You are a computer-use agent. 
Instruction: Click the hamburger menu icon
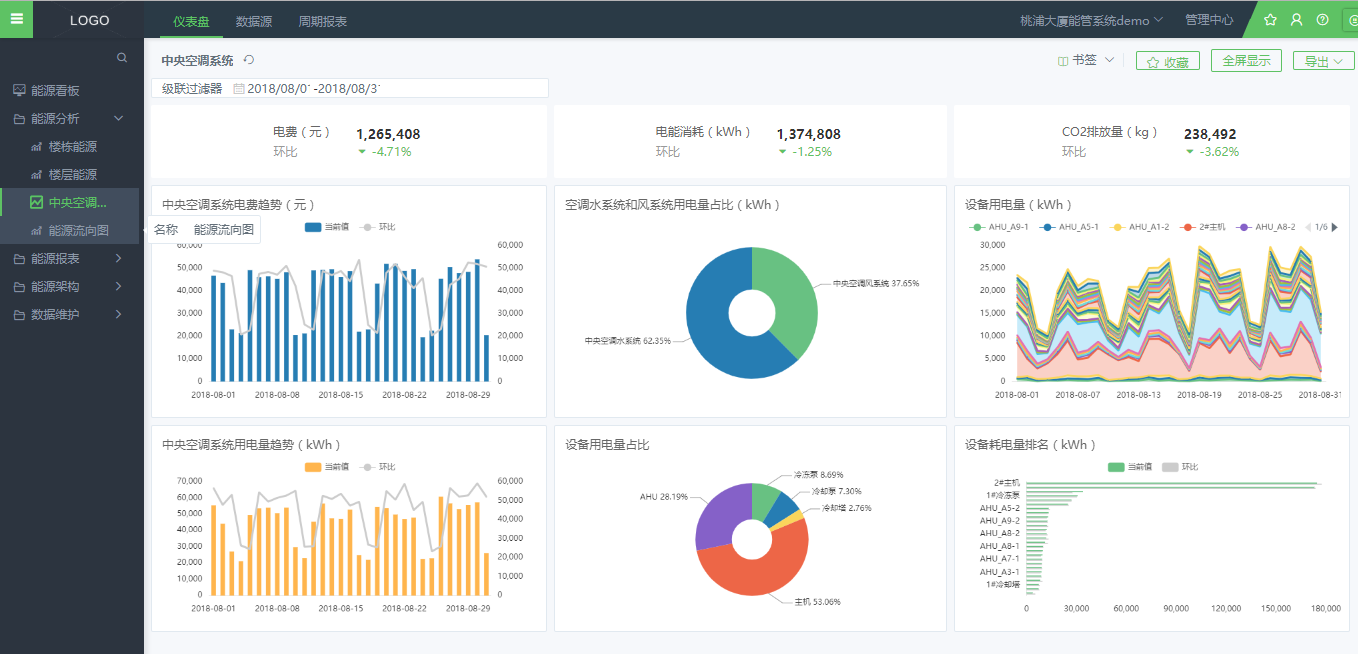tap(16, 19)
